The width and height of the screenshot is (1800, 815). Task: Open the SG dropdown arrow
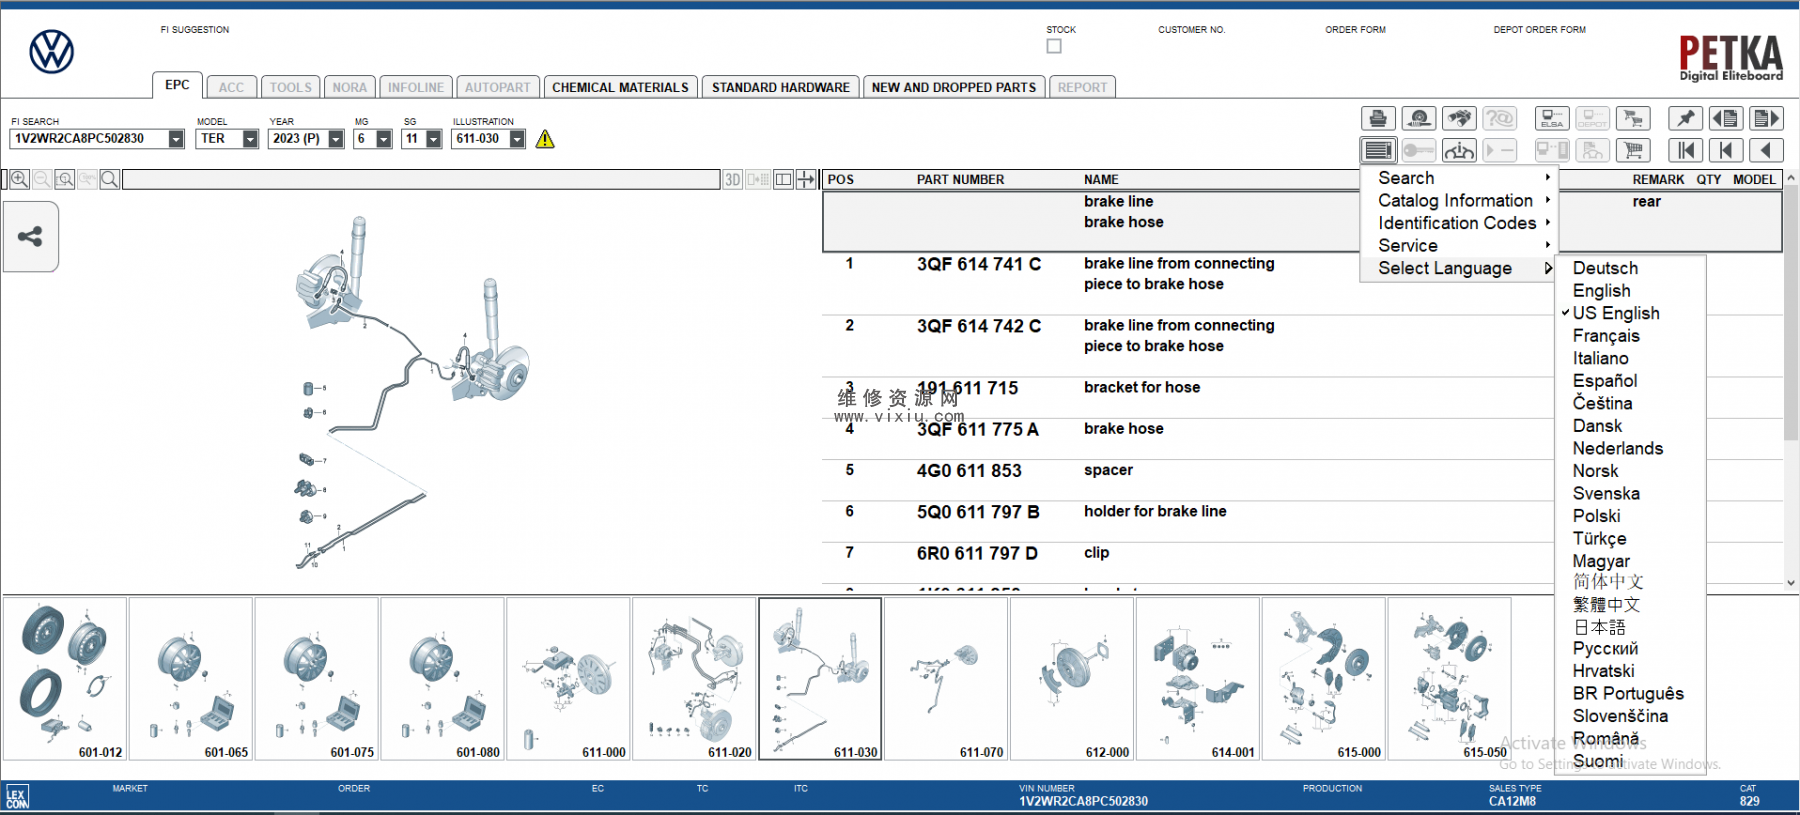pyautogui.click(x=434, y=139)
